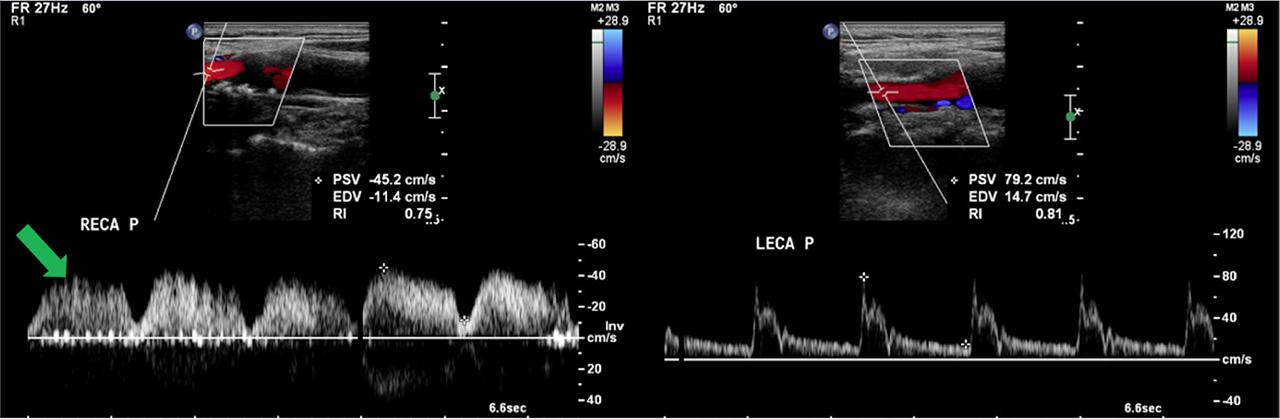Select the peak systolic caliper on the LECA waveform
This screenshot has height=419, width=1280.
click(x=864, y=276)
